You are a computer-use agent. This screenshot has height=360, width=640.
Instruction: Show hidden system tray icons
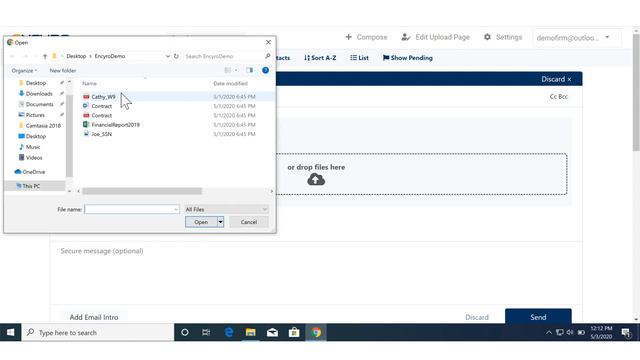(x=549, y=333)
